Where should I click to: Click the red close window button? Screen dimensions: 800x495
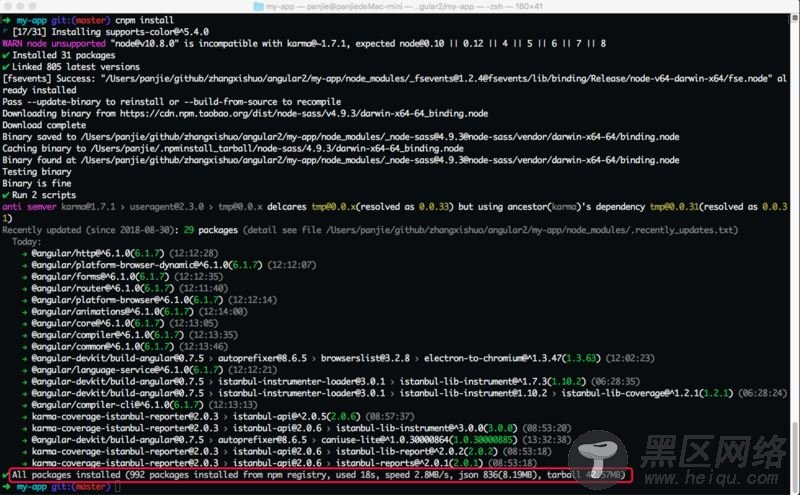point(9,6)
